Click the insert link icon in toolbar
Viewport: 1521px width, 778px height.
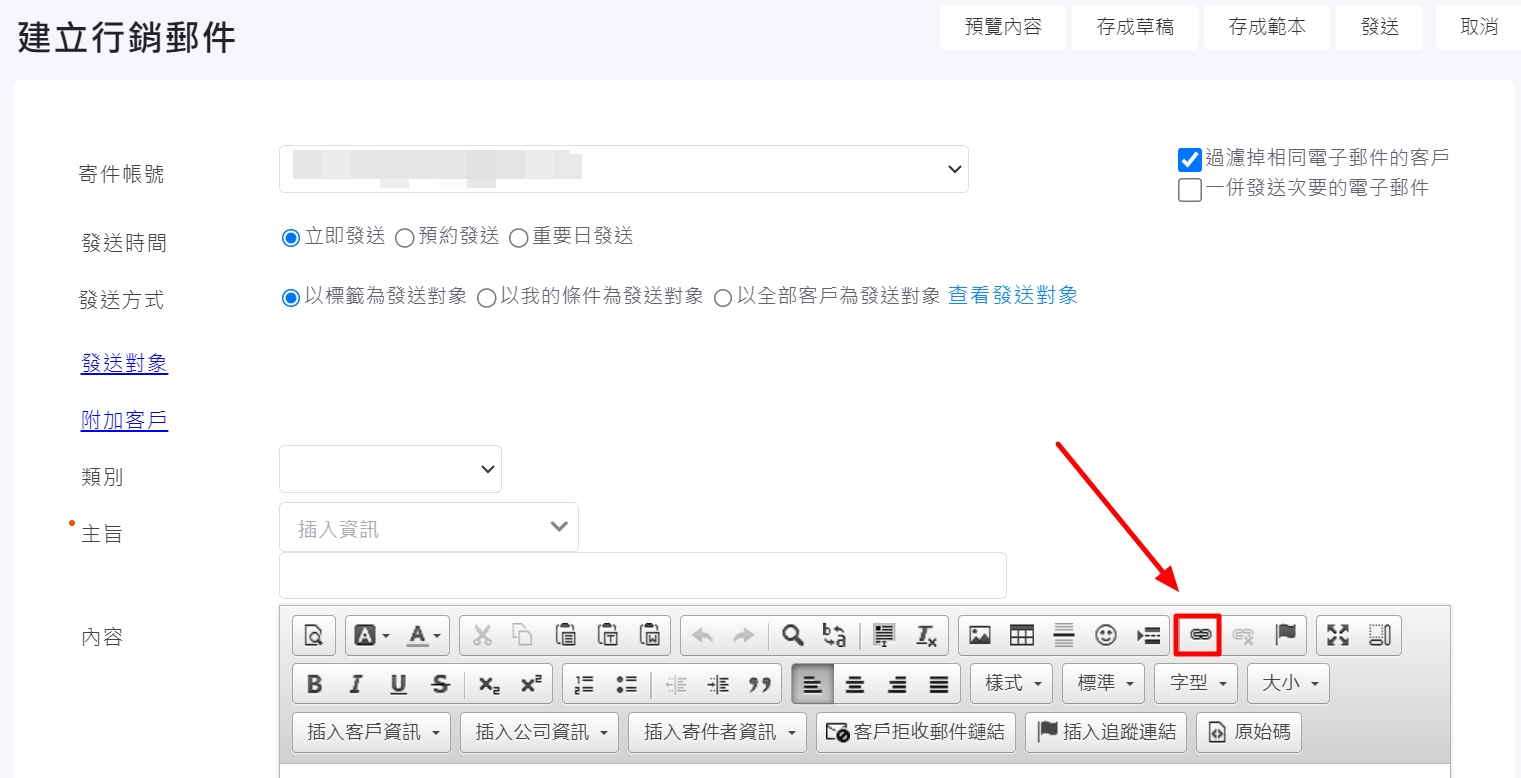tap(1198, 635)
